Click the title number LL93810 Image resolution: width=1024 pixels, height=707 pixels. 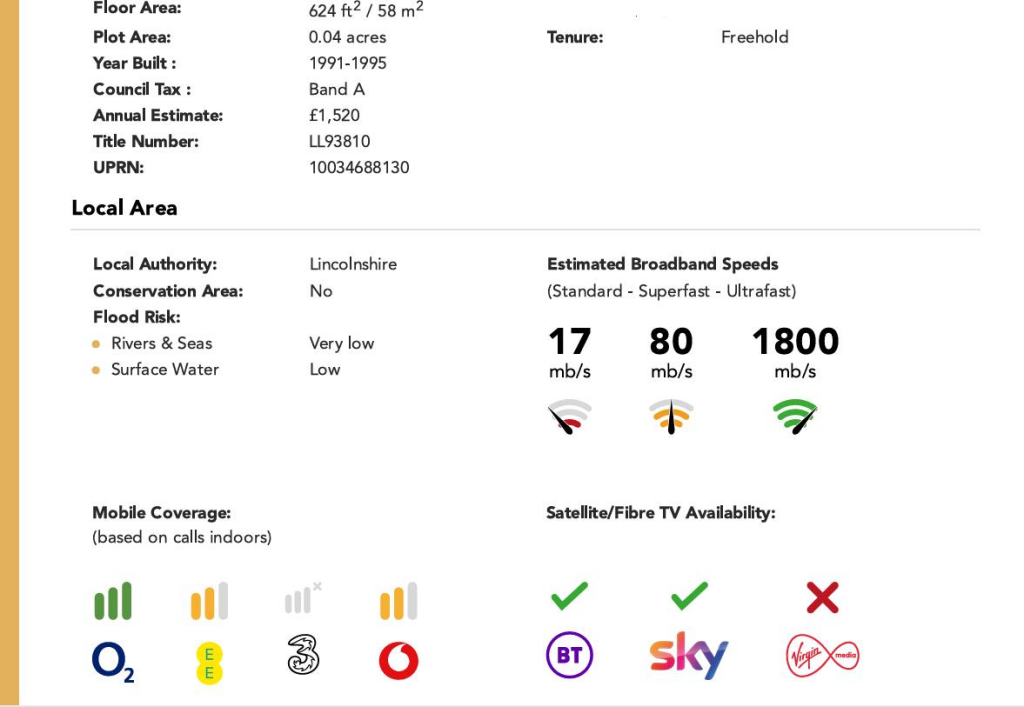point(339,141)
